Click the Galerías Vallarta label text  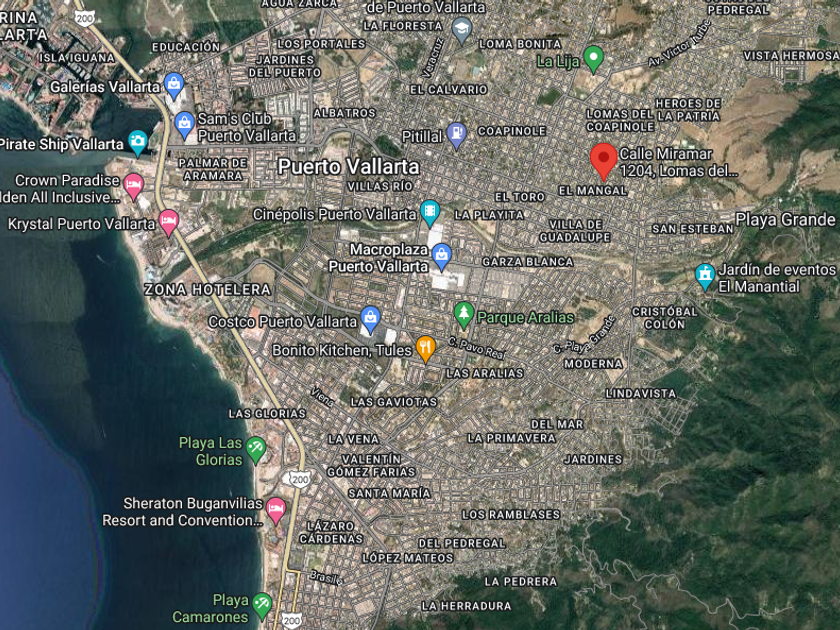coord(105,87)
